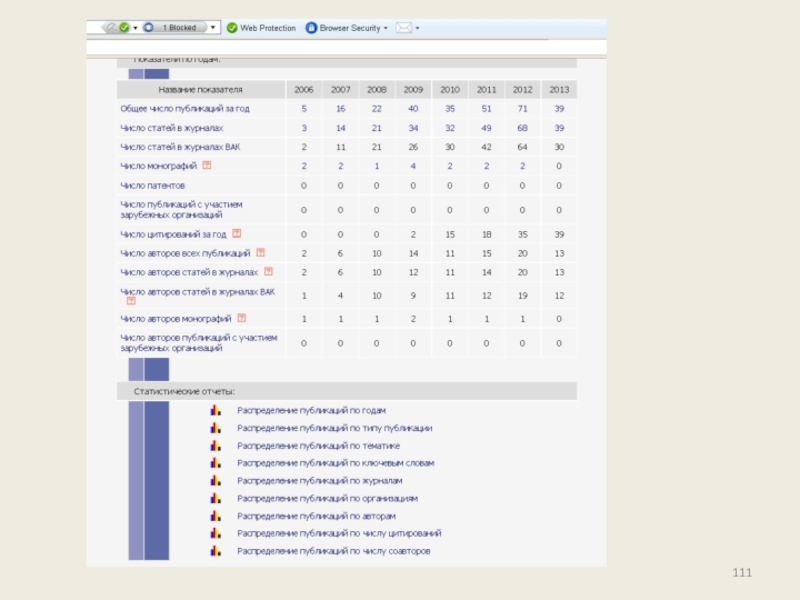Click chart icon for «по ключевым словам» report
Image resolution: width=800 pixels, height=600 pixels.
pyautogui.click(x=214, y=463)
